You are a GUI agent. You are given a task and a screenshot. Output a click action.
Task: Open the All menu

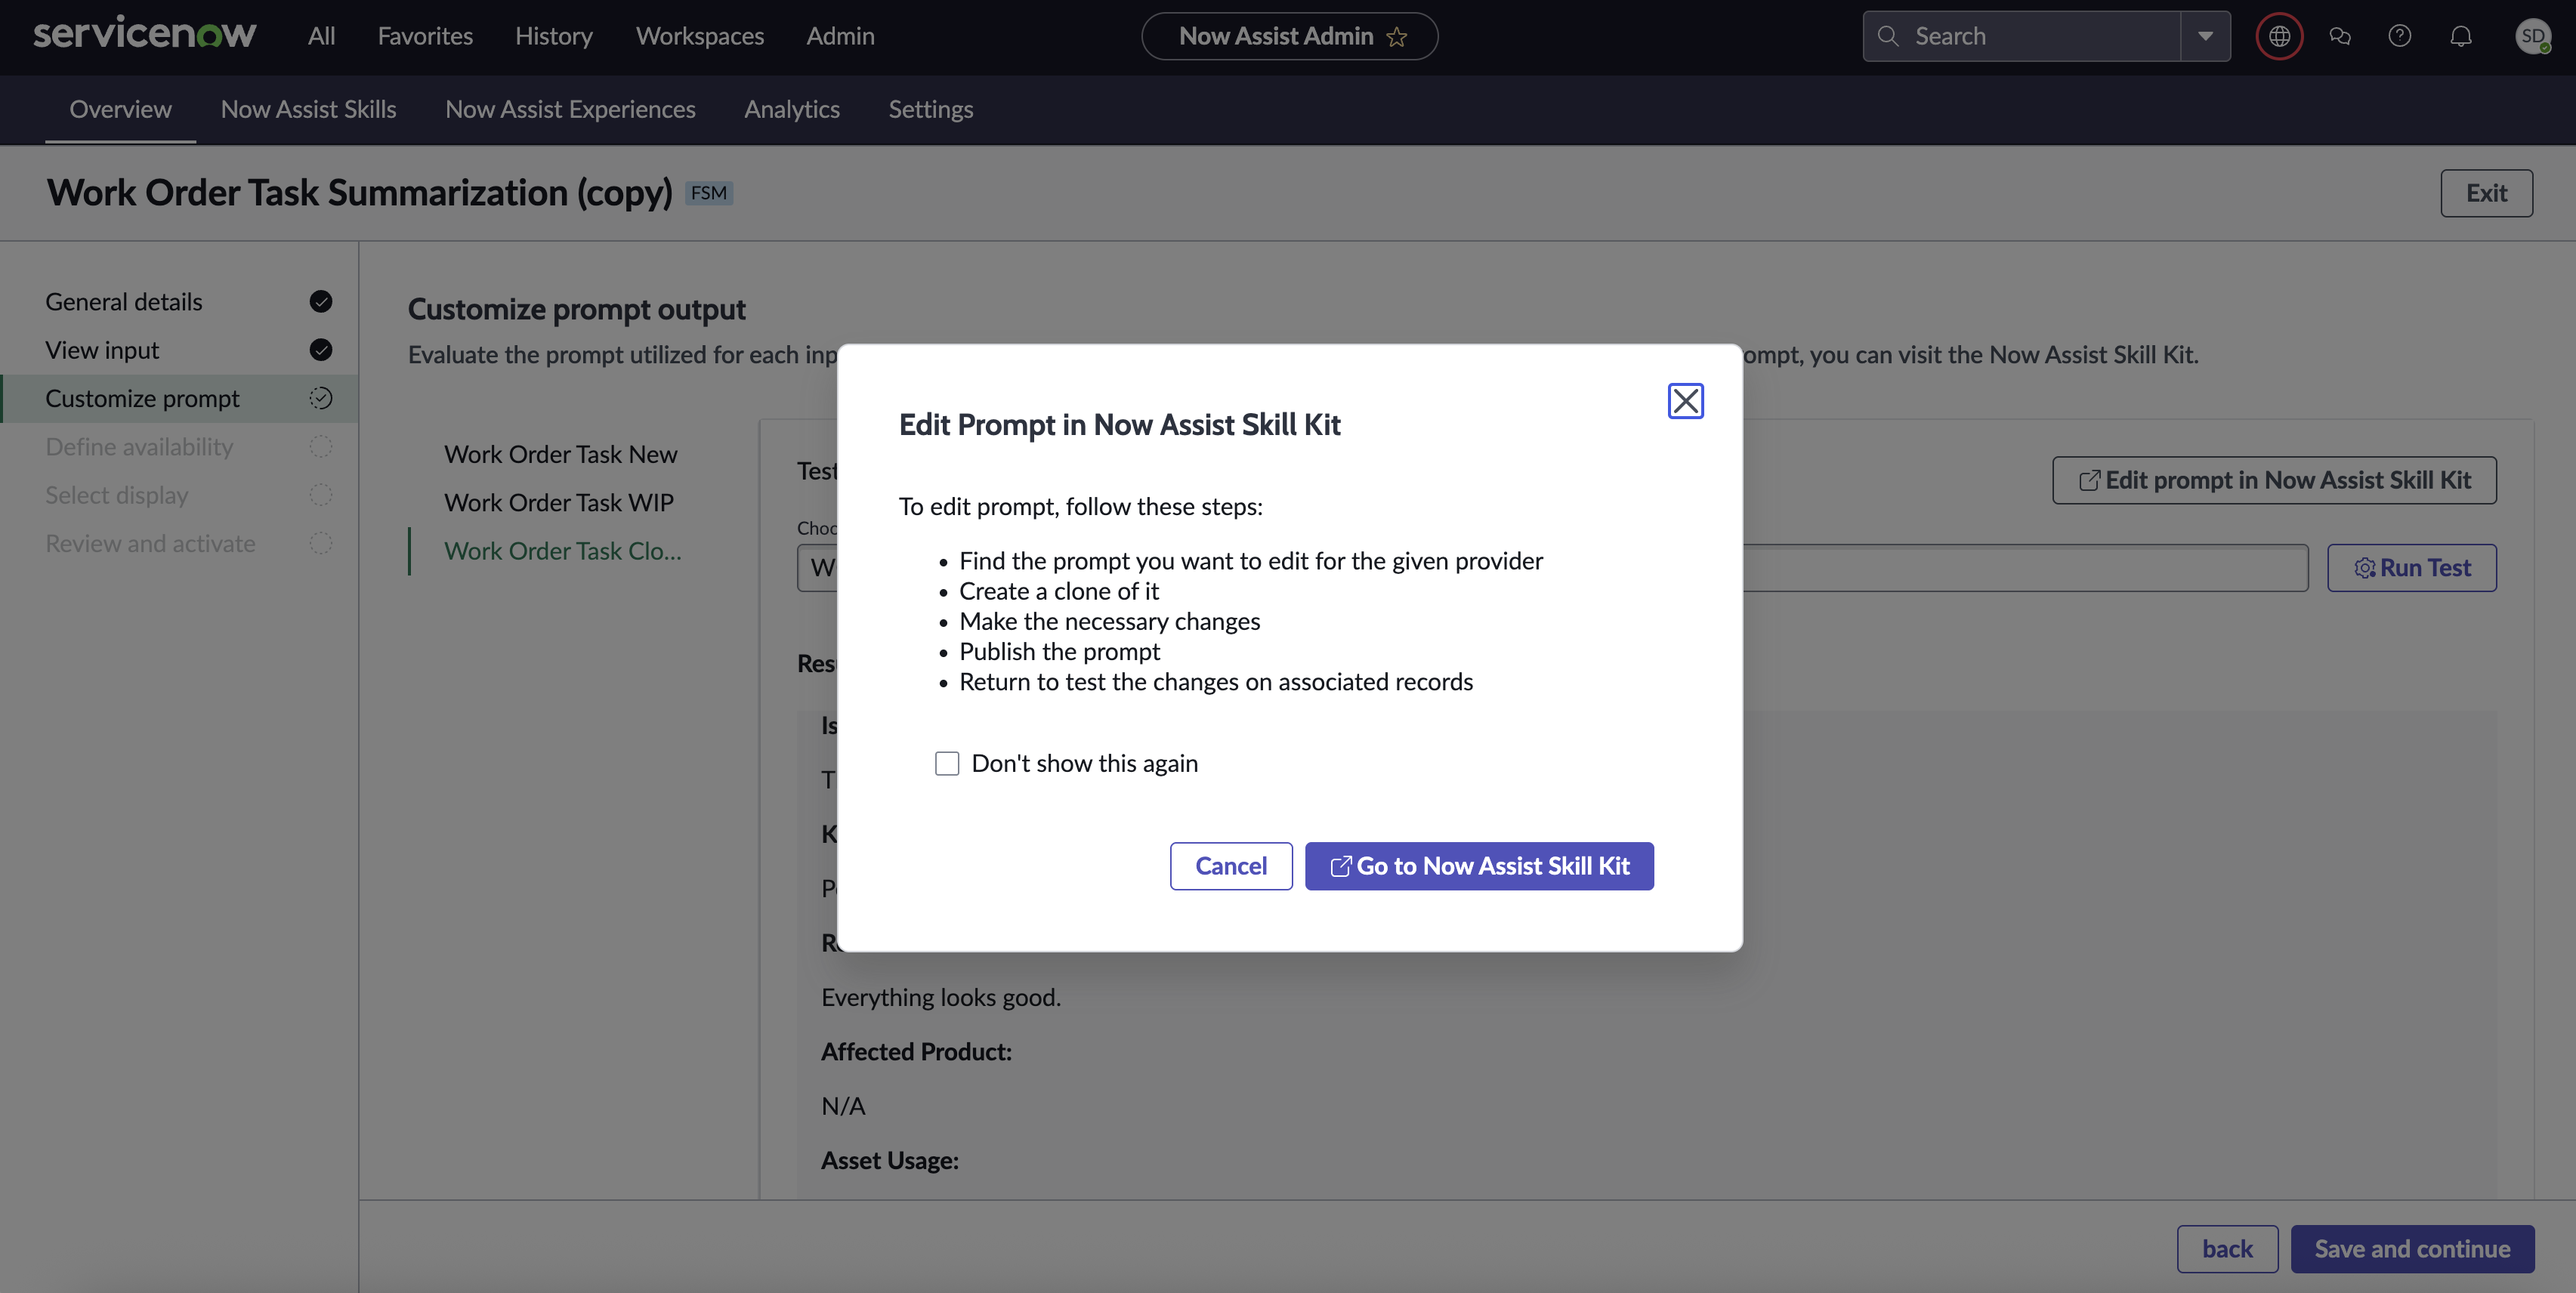point(321,36)
